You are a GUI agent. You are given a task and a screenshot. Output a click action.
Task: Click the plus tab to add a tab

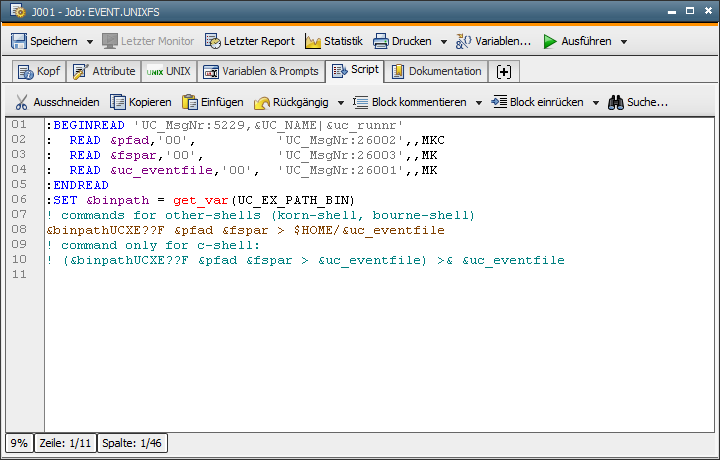coord(504,72)
